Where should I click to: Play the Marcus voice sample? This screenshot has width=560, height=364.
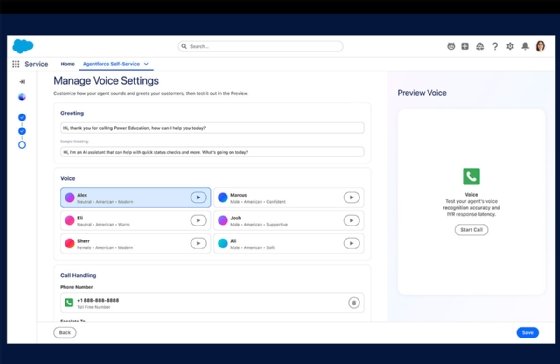[x=351, y=198]
